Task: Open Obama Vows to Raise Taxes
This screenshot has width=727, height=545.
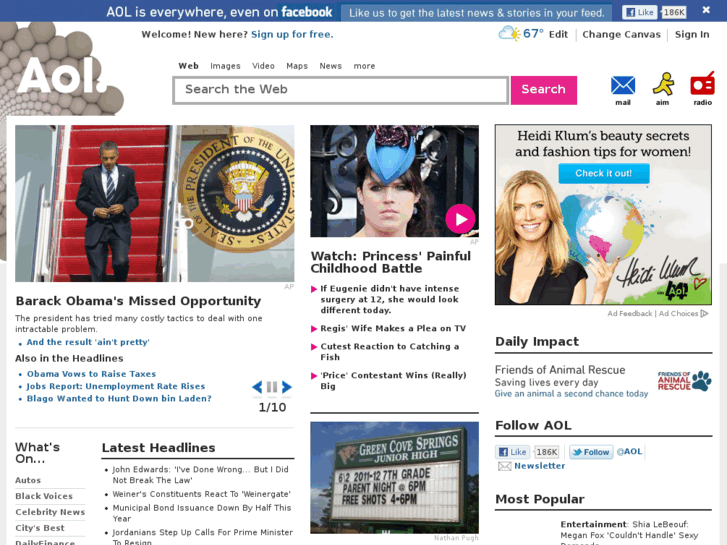Action: click(91, 374)
